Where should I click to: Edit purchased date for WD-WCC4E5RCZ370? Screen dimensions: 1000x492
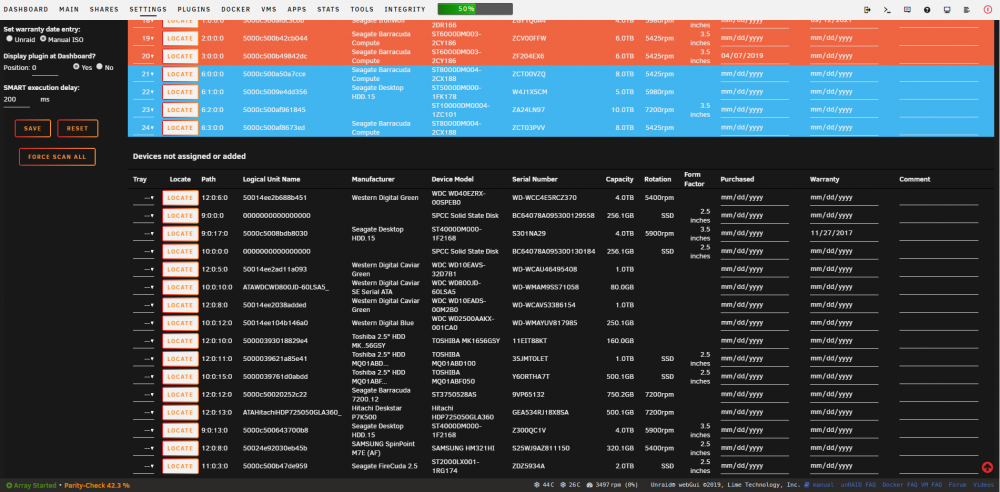(x=754, y=198)
